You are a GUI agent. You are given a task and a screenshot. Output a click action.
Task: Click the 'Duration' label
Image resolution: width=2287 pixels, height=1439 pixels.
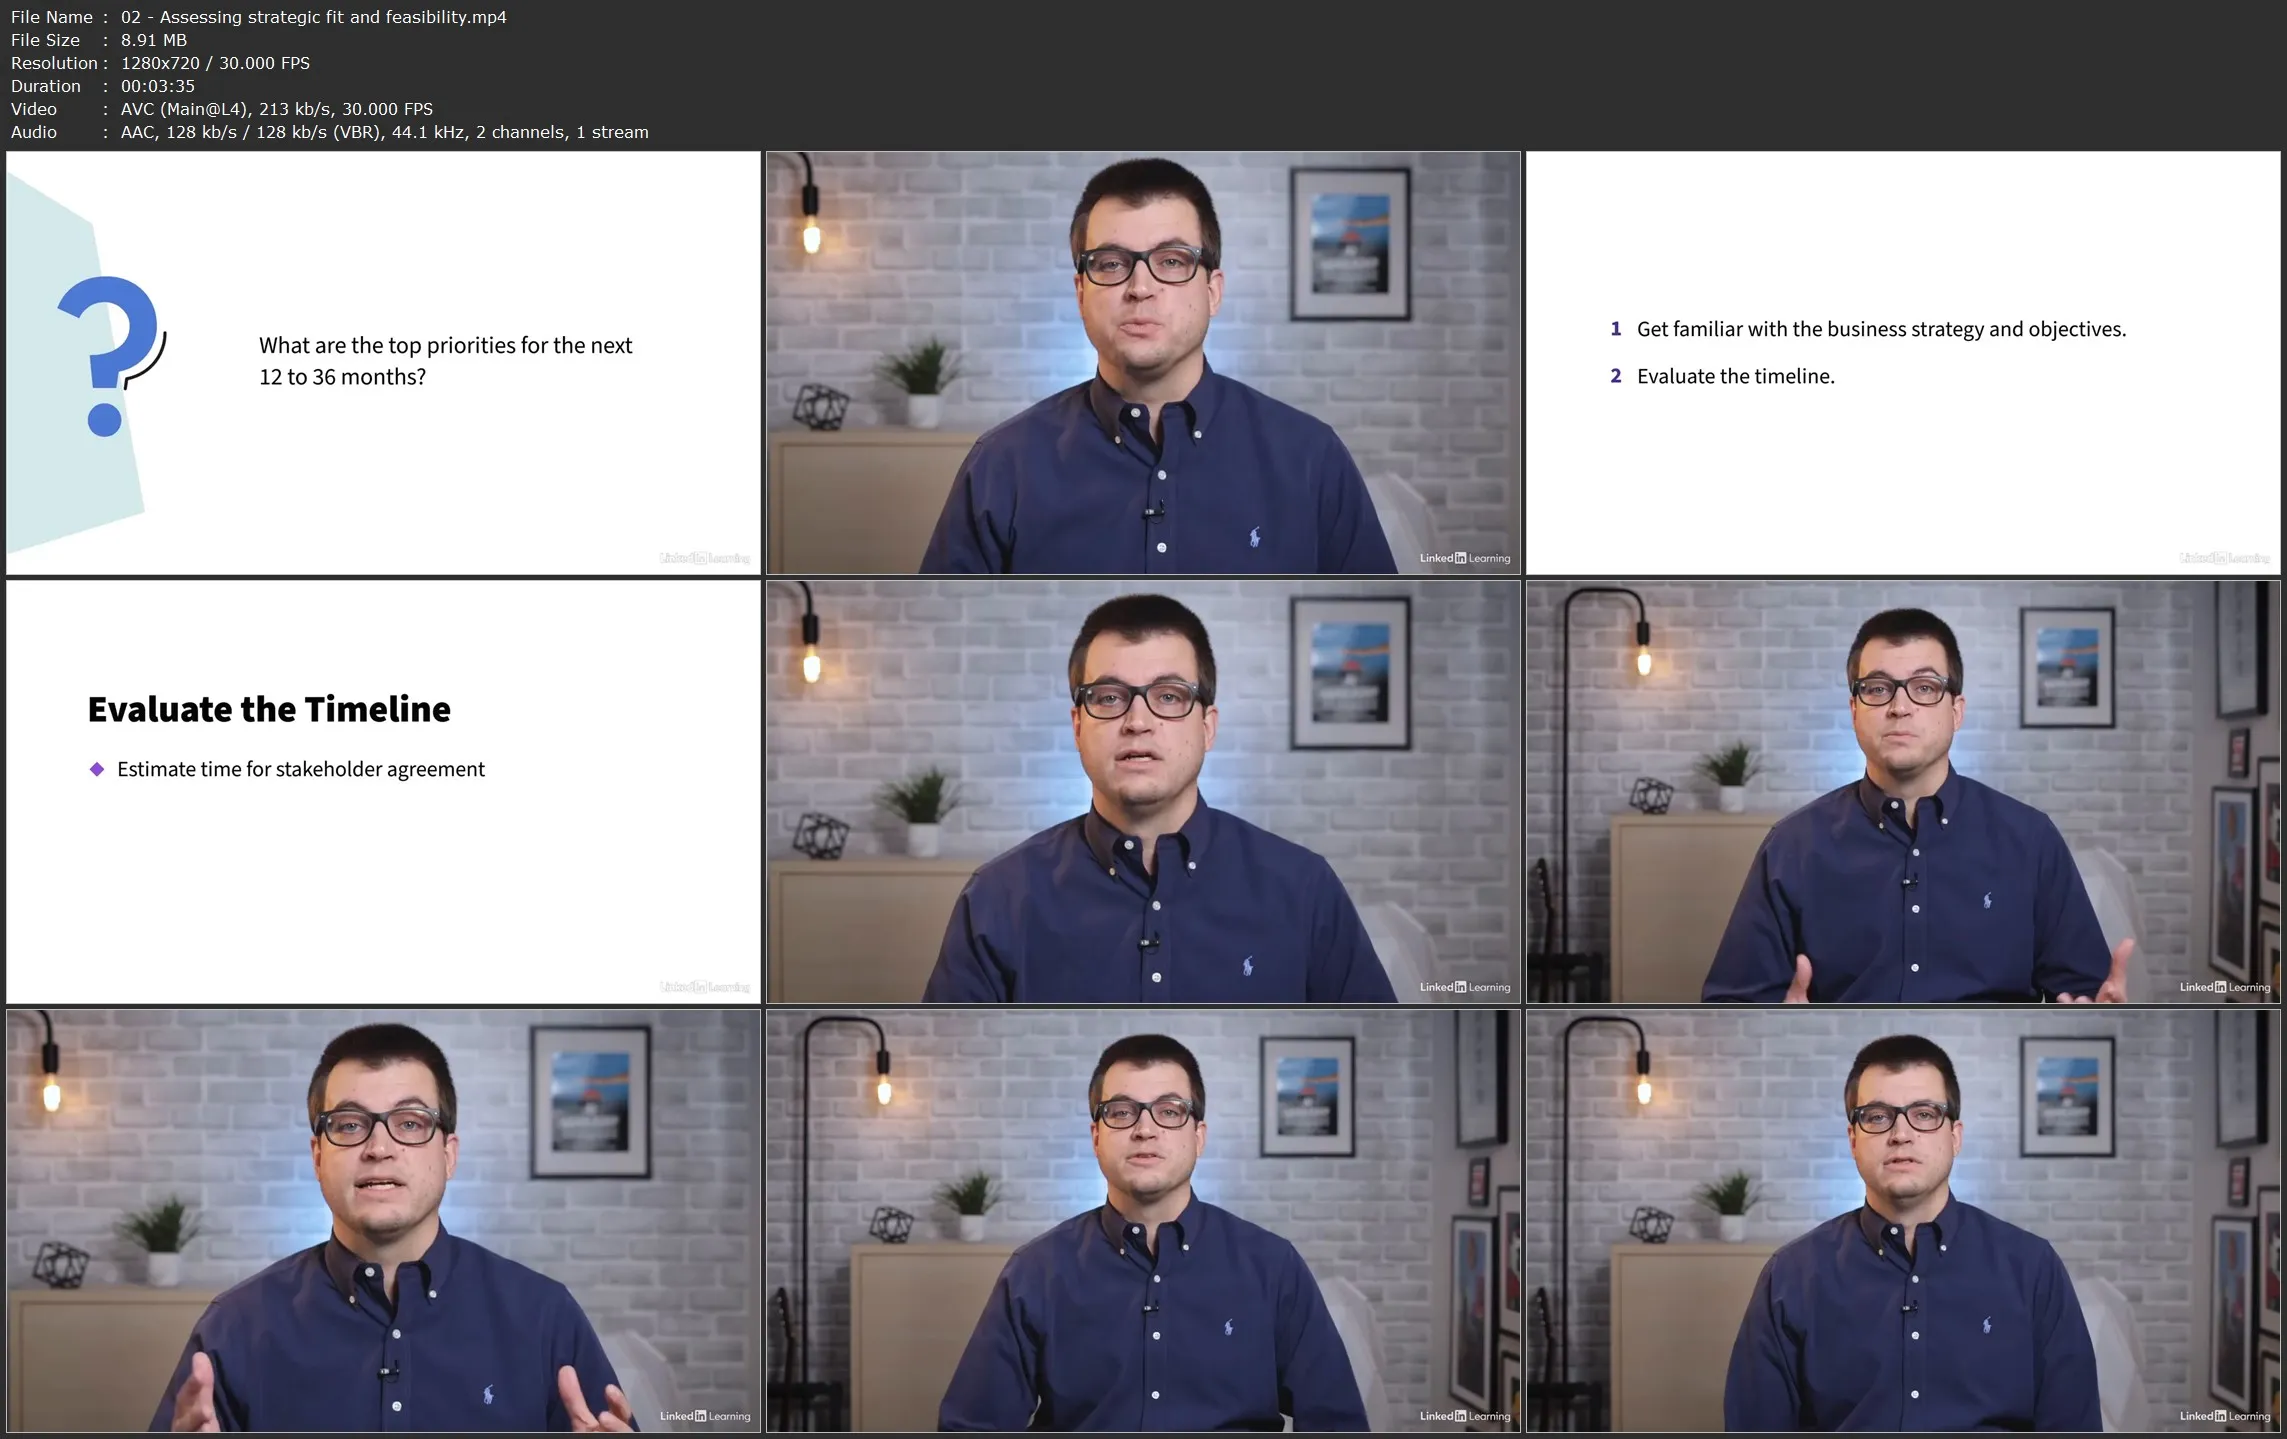(45, 86)
